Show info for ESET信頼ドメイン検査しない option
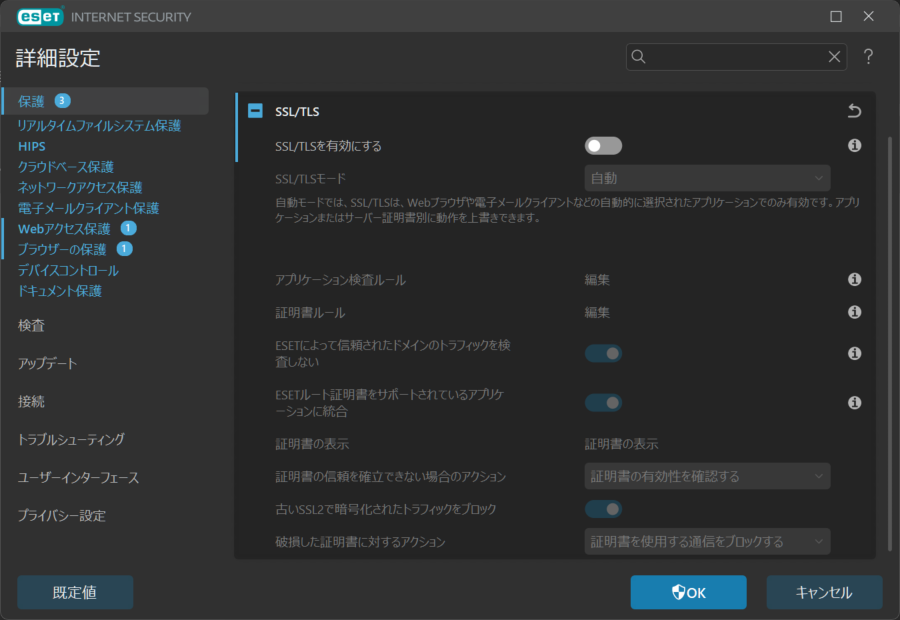The width and height of the screenshot is (900, 620). tap(854, 354)
